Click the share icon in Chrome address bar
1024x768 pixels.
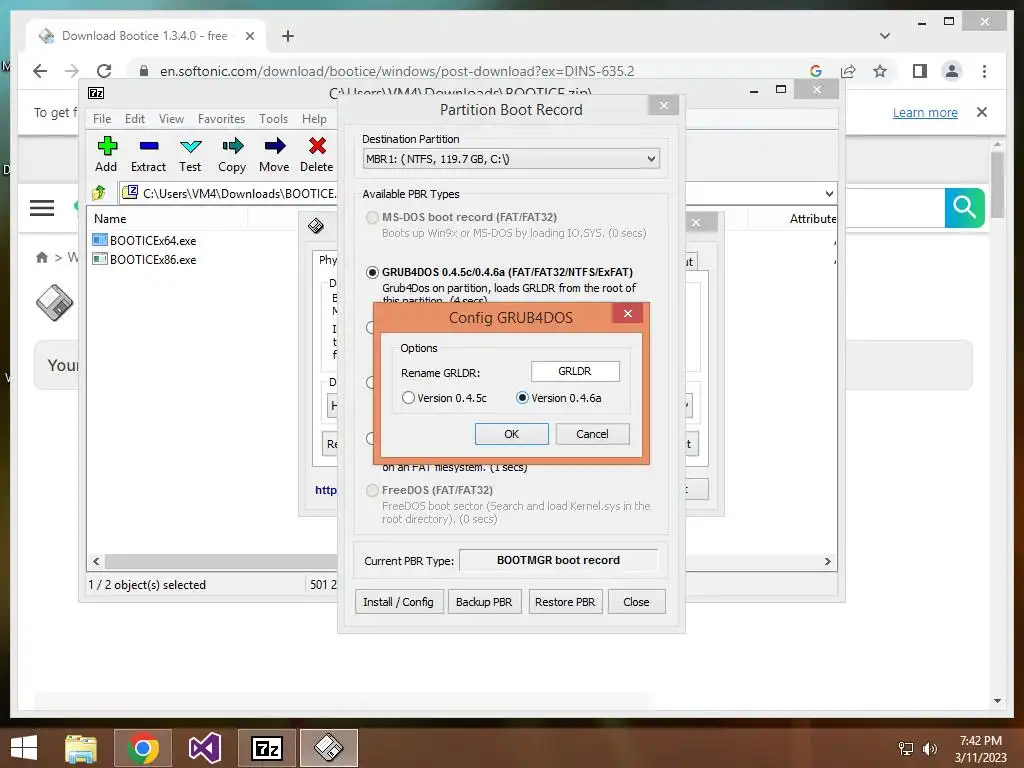pos(848,71)
